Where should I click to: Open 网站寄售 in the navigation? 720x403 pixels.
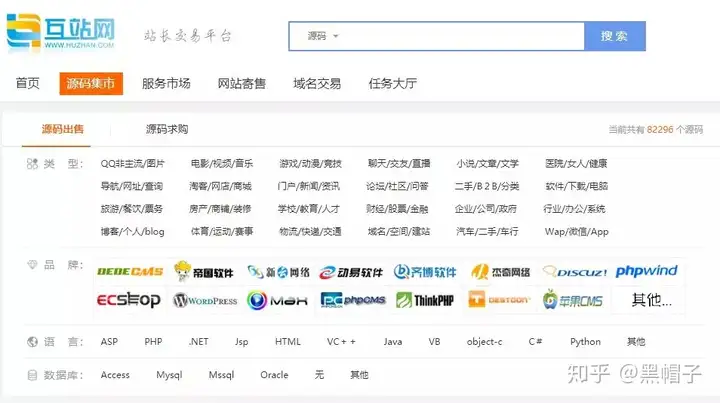242,84
